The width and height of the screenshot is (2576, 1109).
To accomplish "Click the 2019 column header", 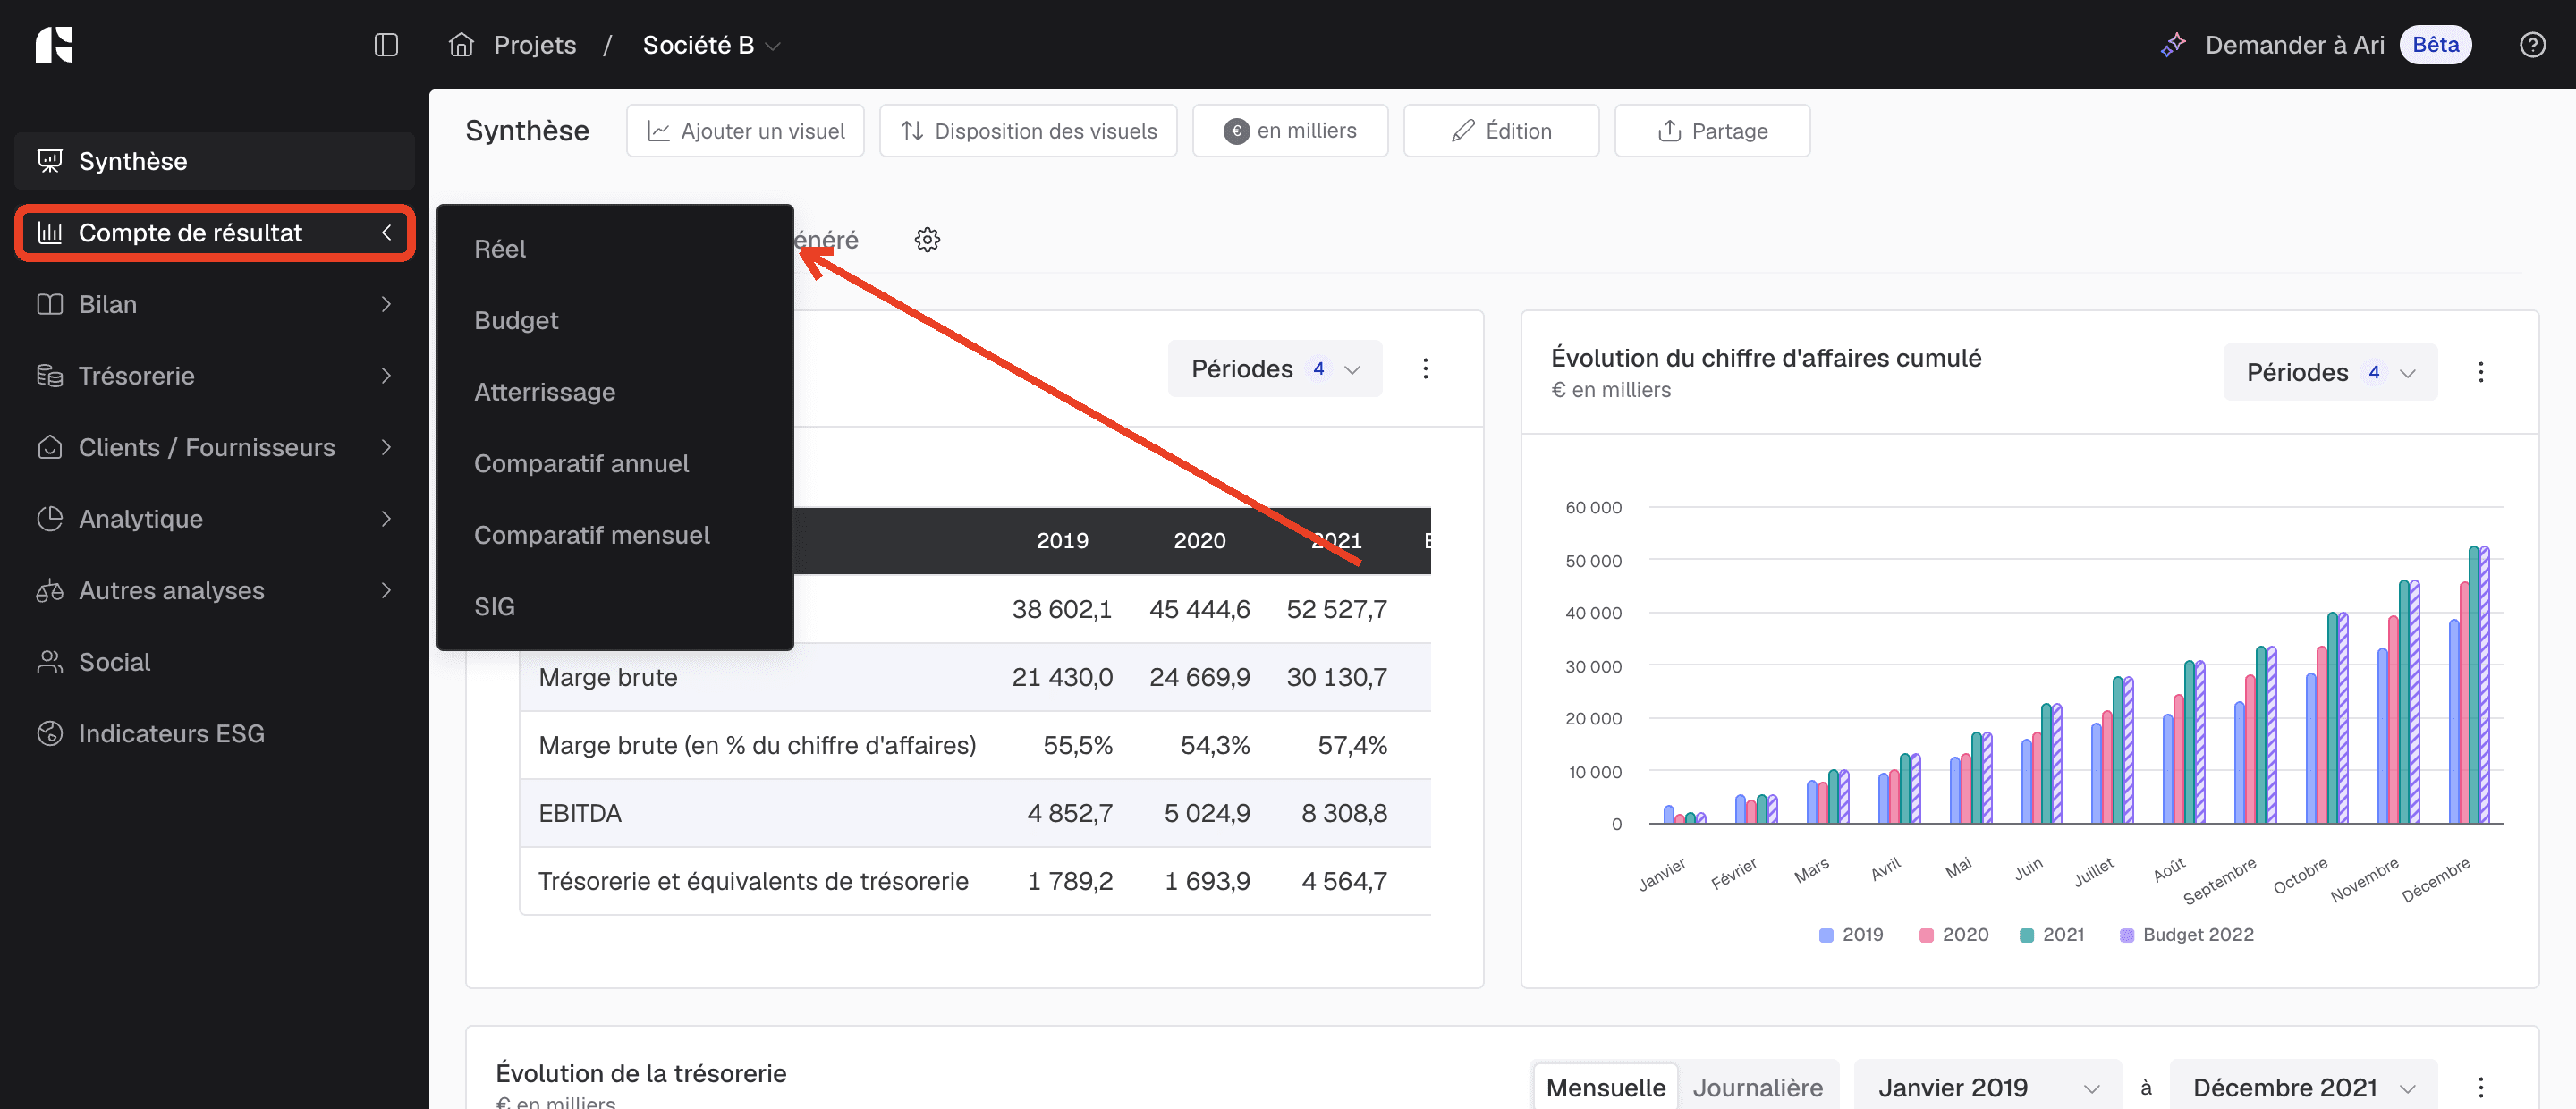I will coord(1062,541).
